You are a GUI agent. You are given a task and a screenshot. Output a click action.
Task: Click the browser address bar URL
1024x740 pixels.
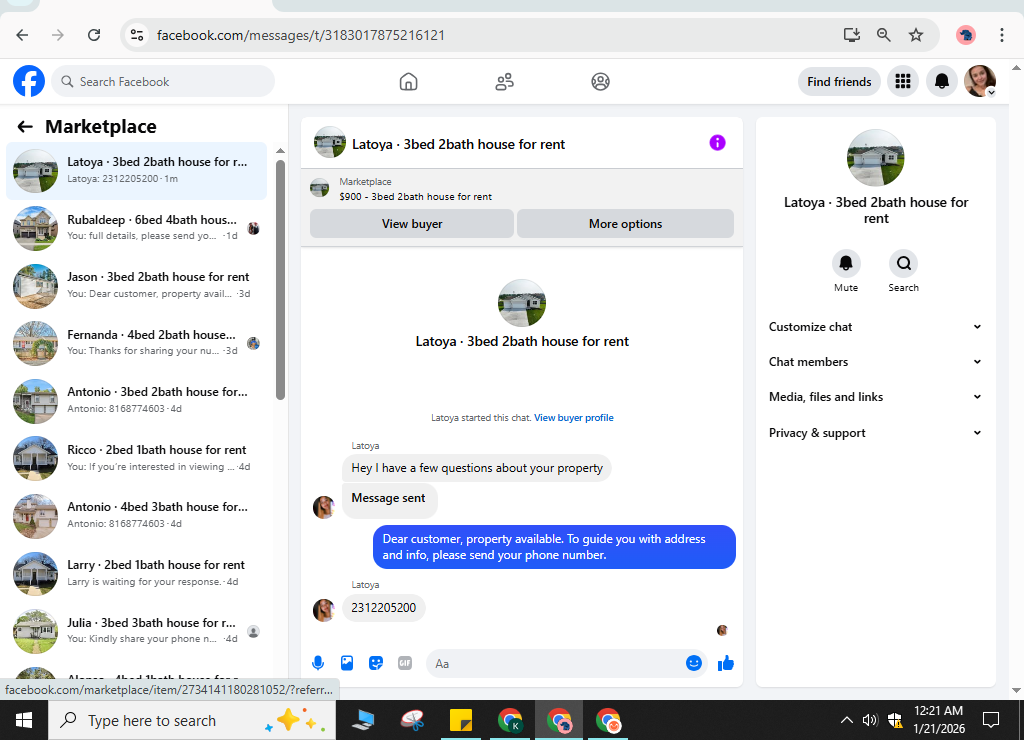click(x=300, y=35)
